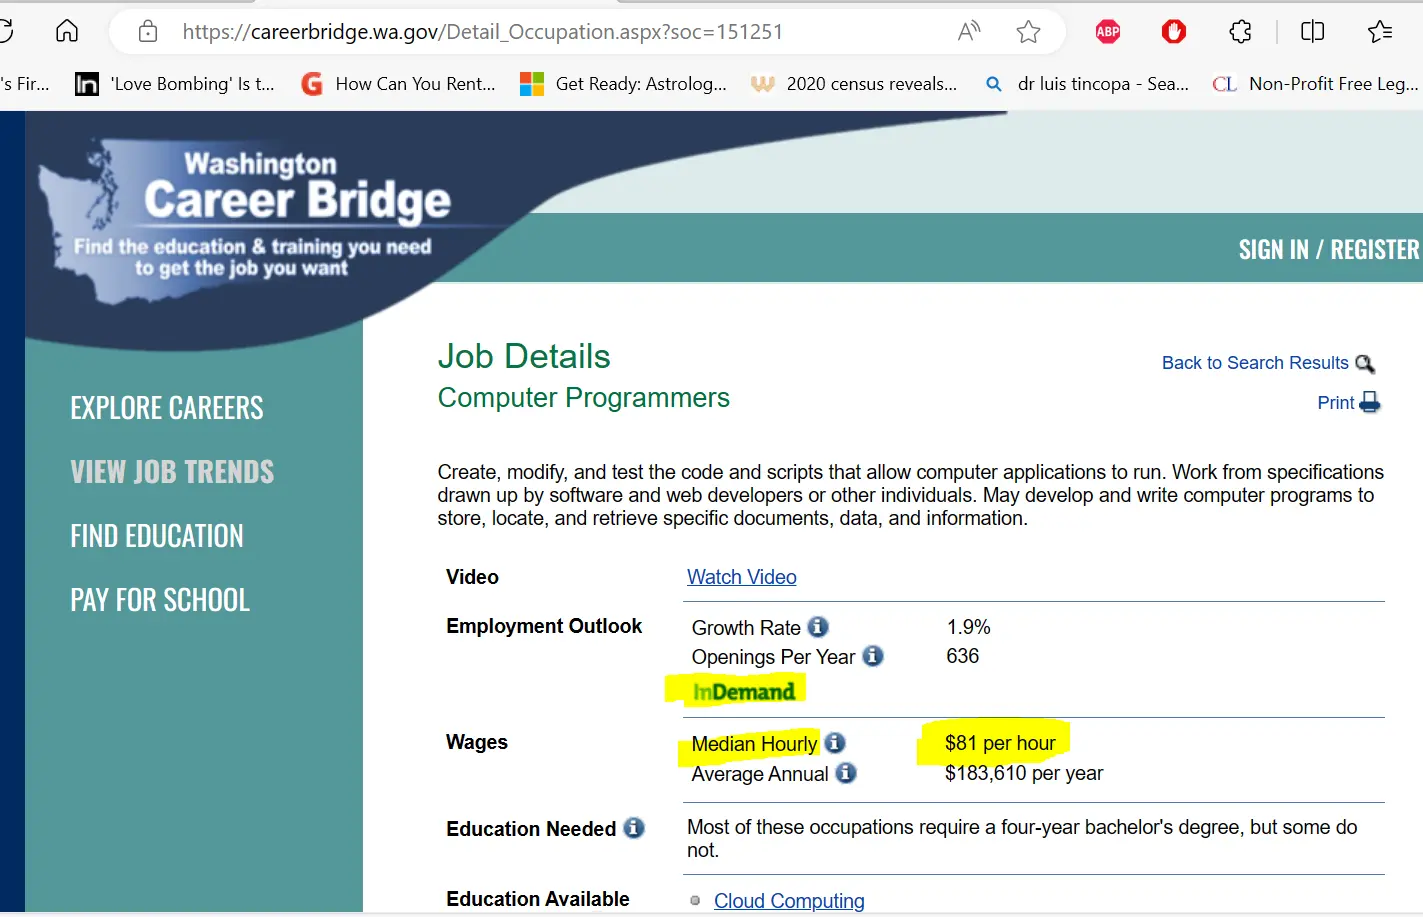Screen dimensions: 1423x917
Task: Open the Watch Video link
Action: pos(742,577)
